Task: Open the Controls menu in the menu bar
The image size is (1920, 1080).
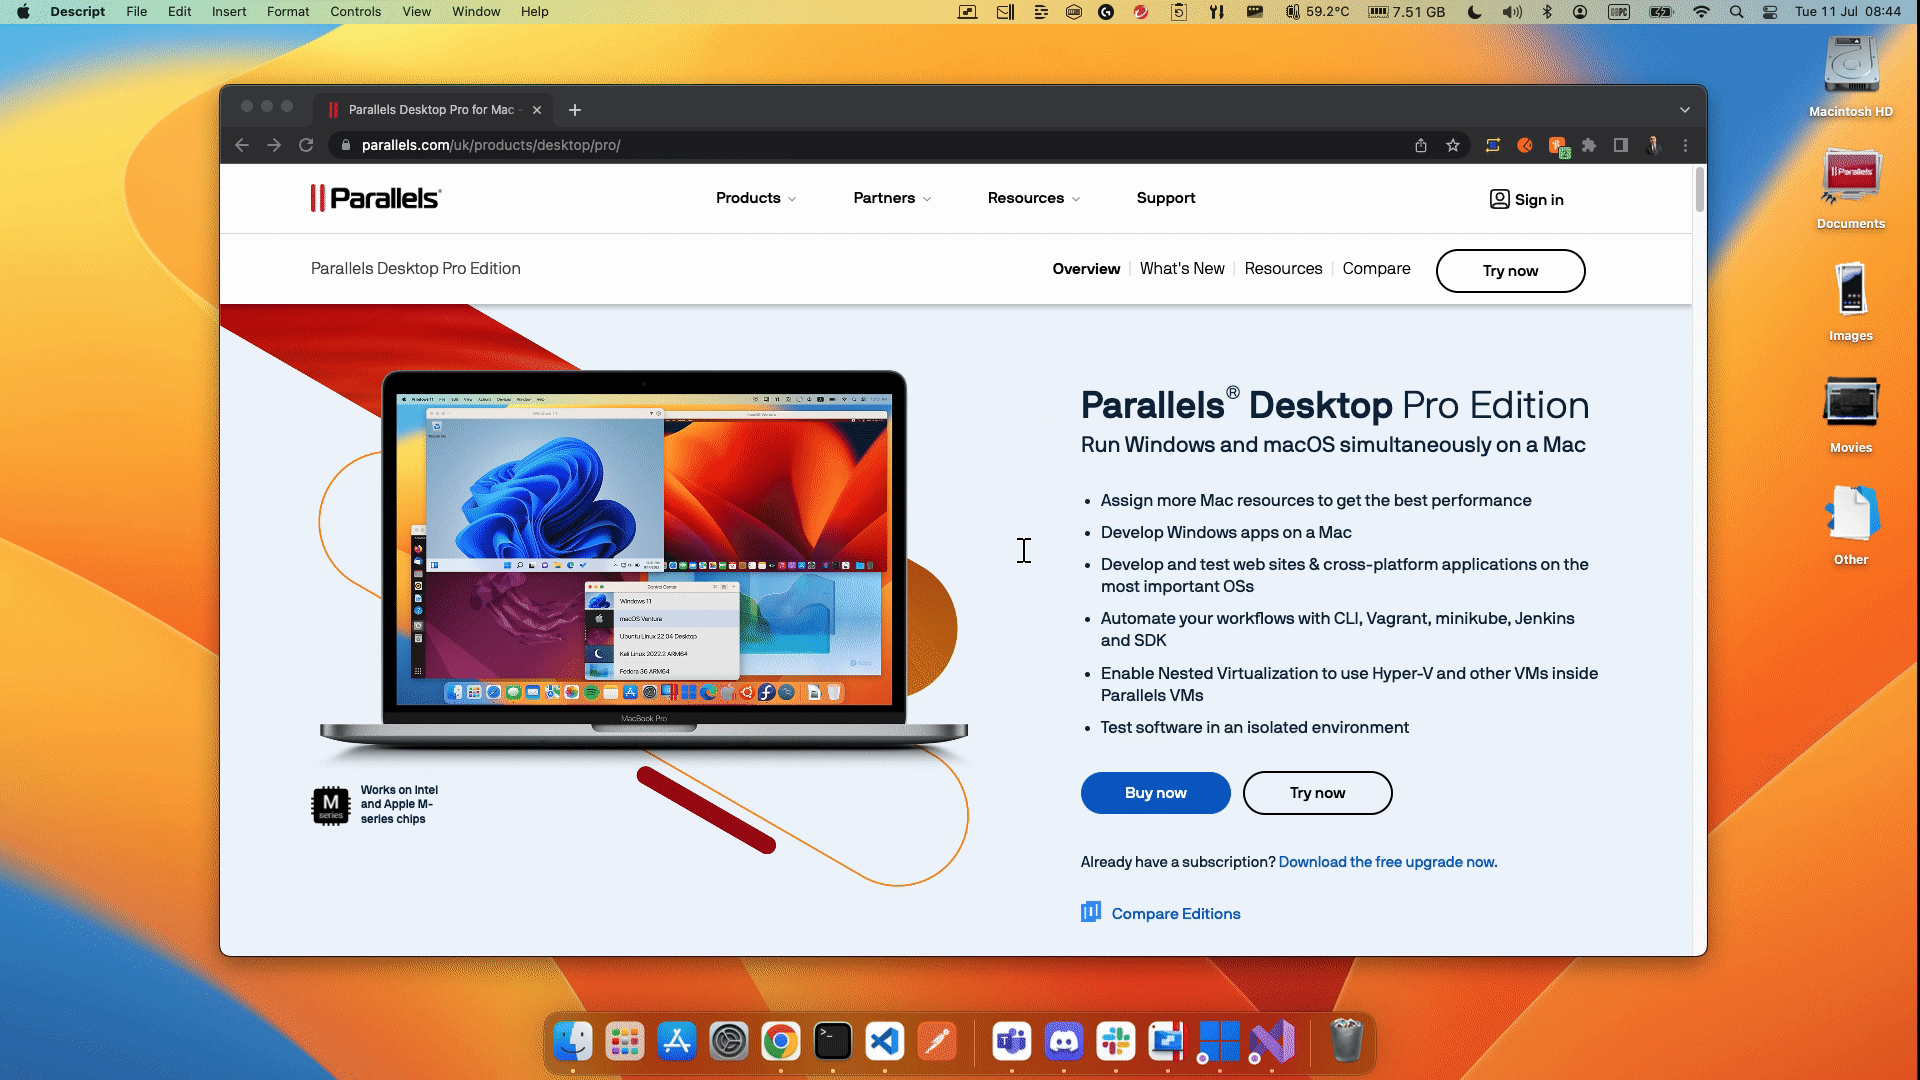Action: click(x=355, y=11)
